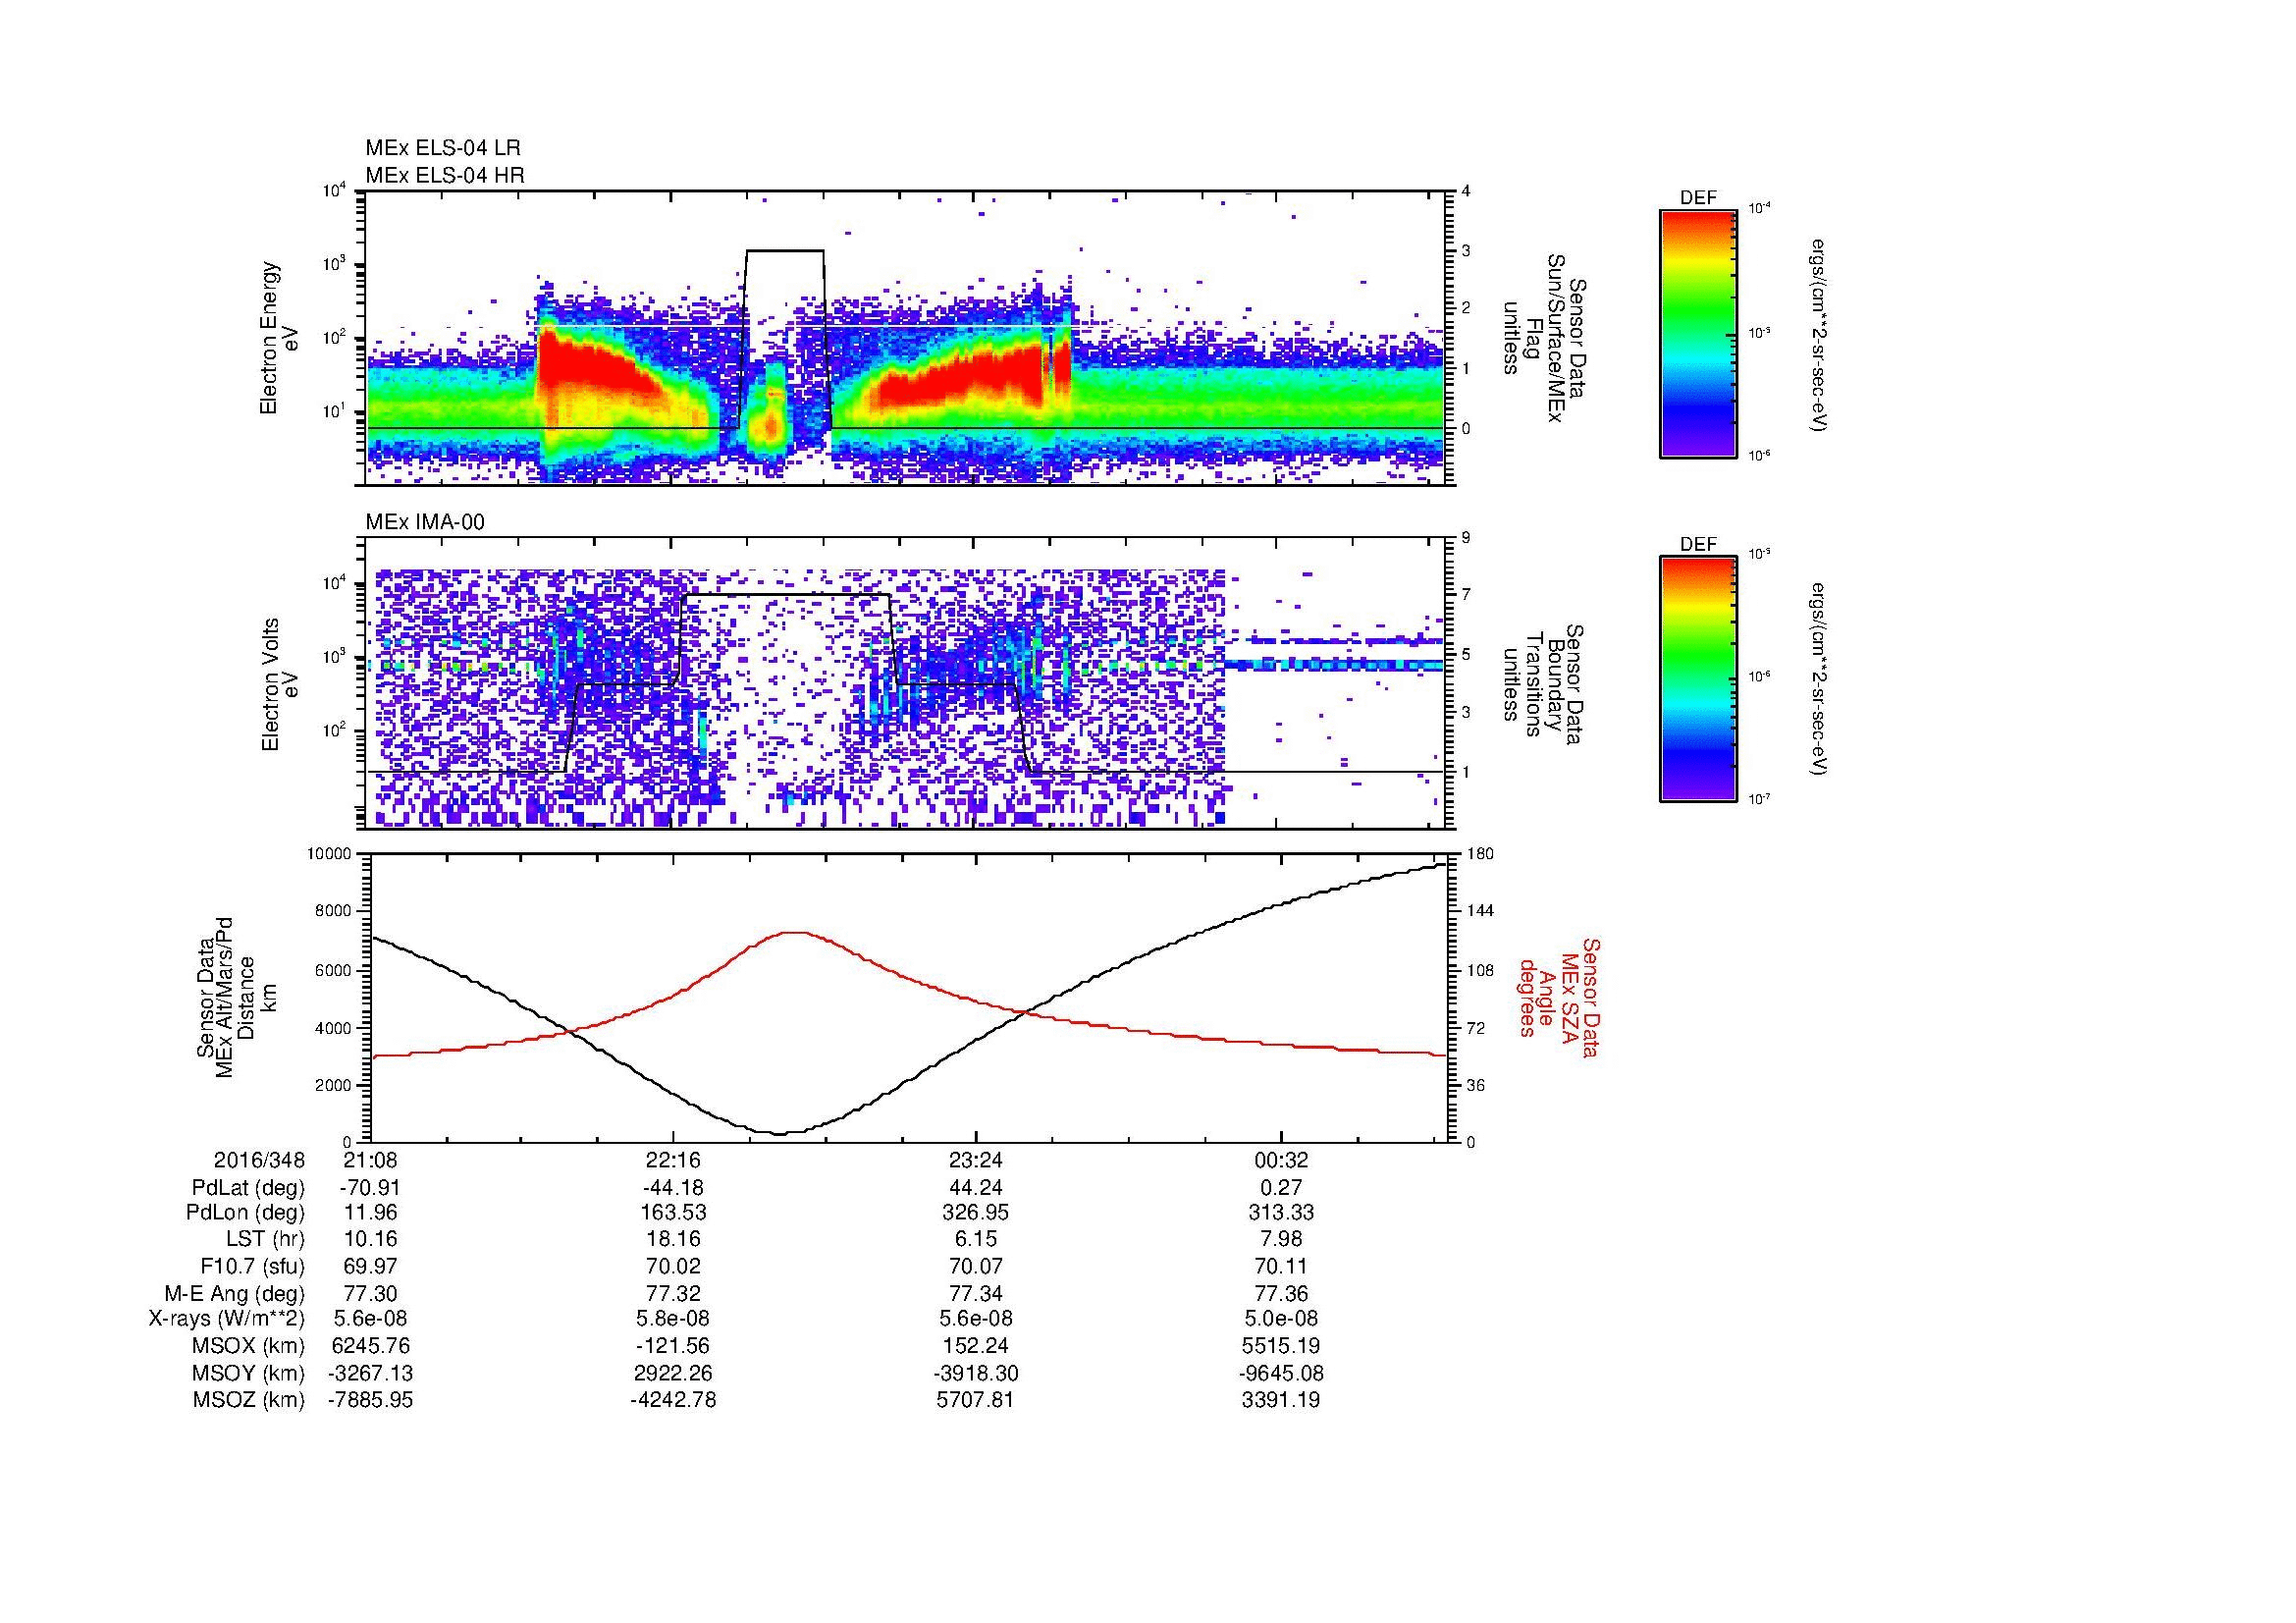Click the ELS colorbar units label
This screenshot has width=2296, height=1623.
(x=1818, y=334)
